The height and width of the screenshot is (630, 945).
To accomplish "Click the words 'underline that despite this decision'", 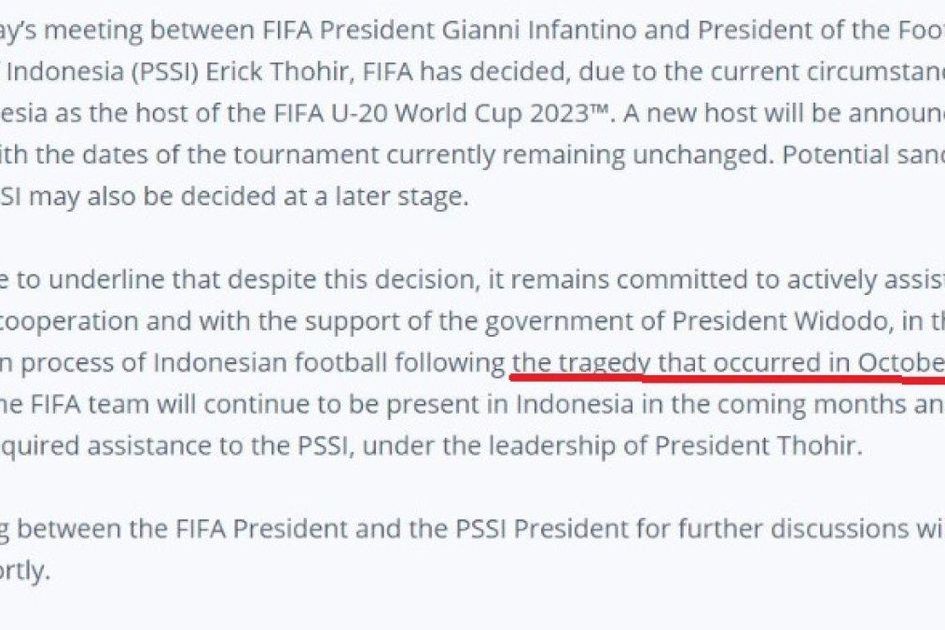I will click(x=264, y=280).
